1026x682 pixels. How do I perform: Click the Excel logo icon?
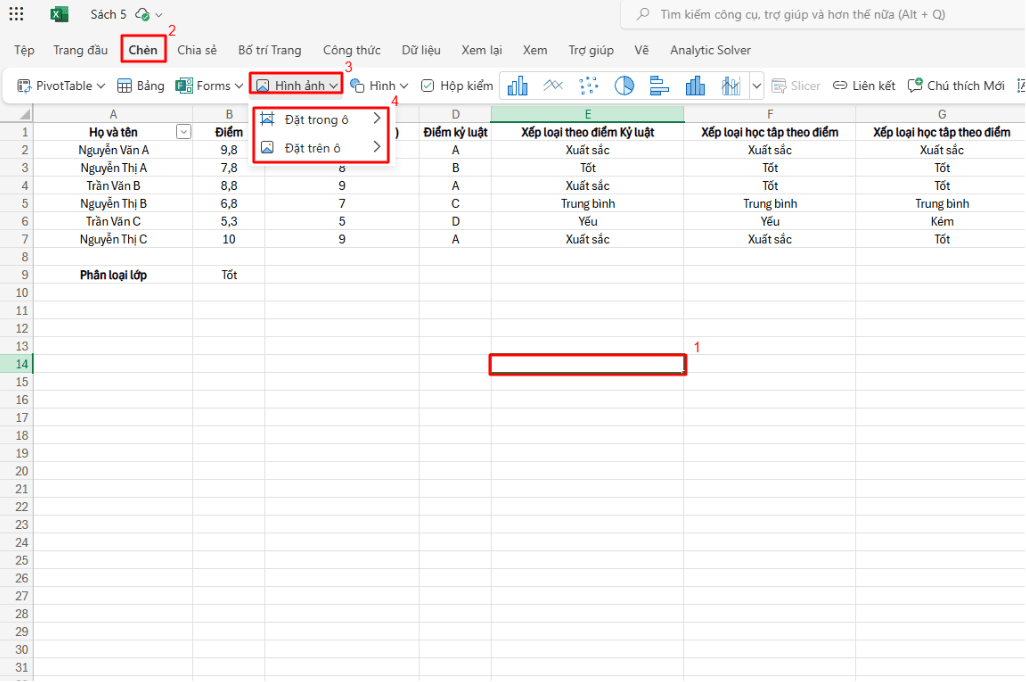[x=60, y=14]
